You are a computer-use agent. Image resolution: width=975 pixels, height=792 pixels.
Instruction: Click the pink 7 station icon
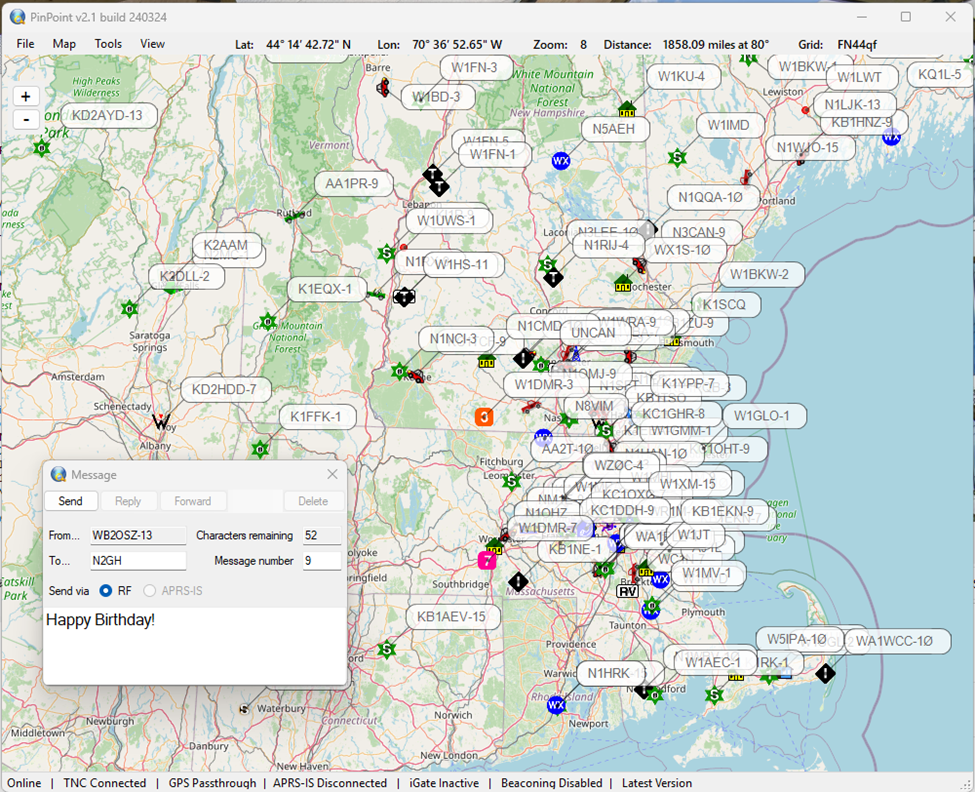coord(487,560)
